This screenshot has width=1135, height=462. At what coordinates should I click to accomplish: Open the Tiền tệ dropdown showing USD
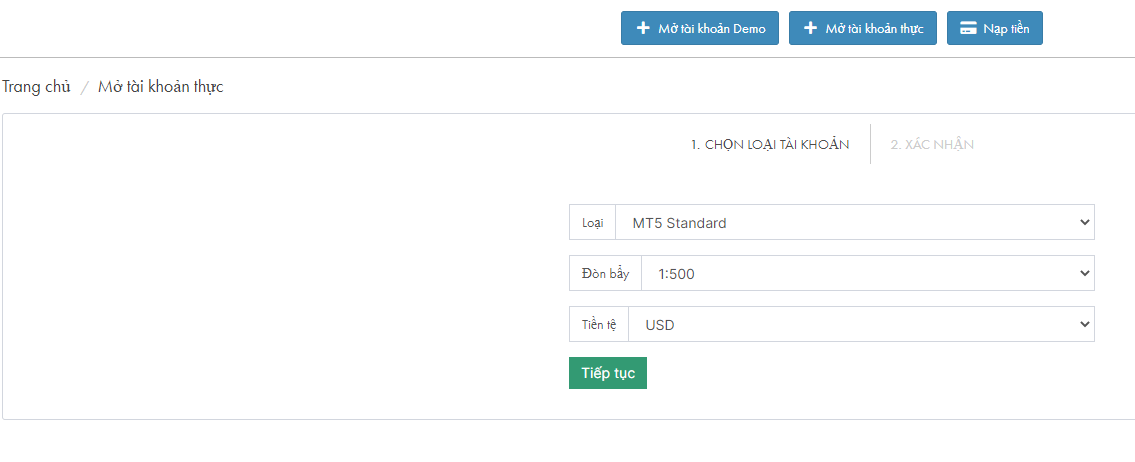pos(861,324)
